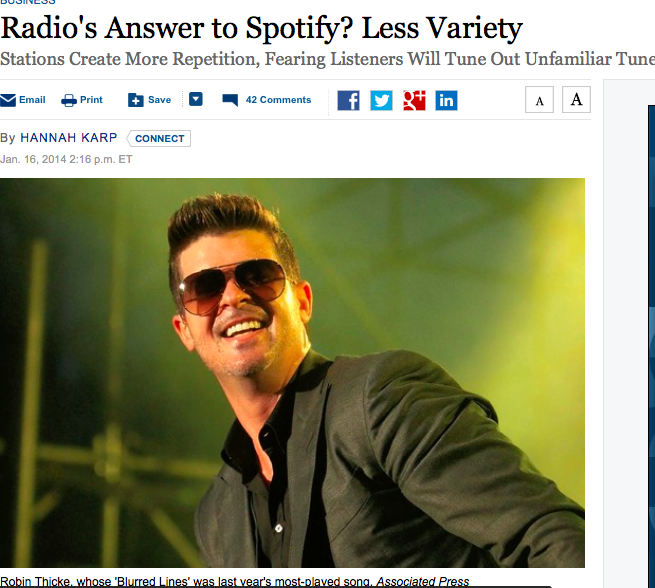Share article on Facebook
655x588 pixels.
pyautogui.click(x=348, y=100)
